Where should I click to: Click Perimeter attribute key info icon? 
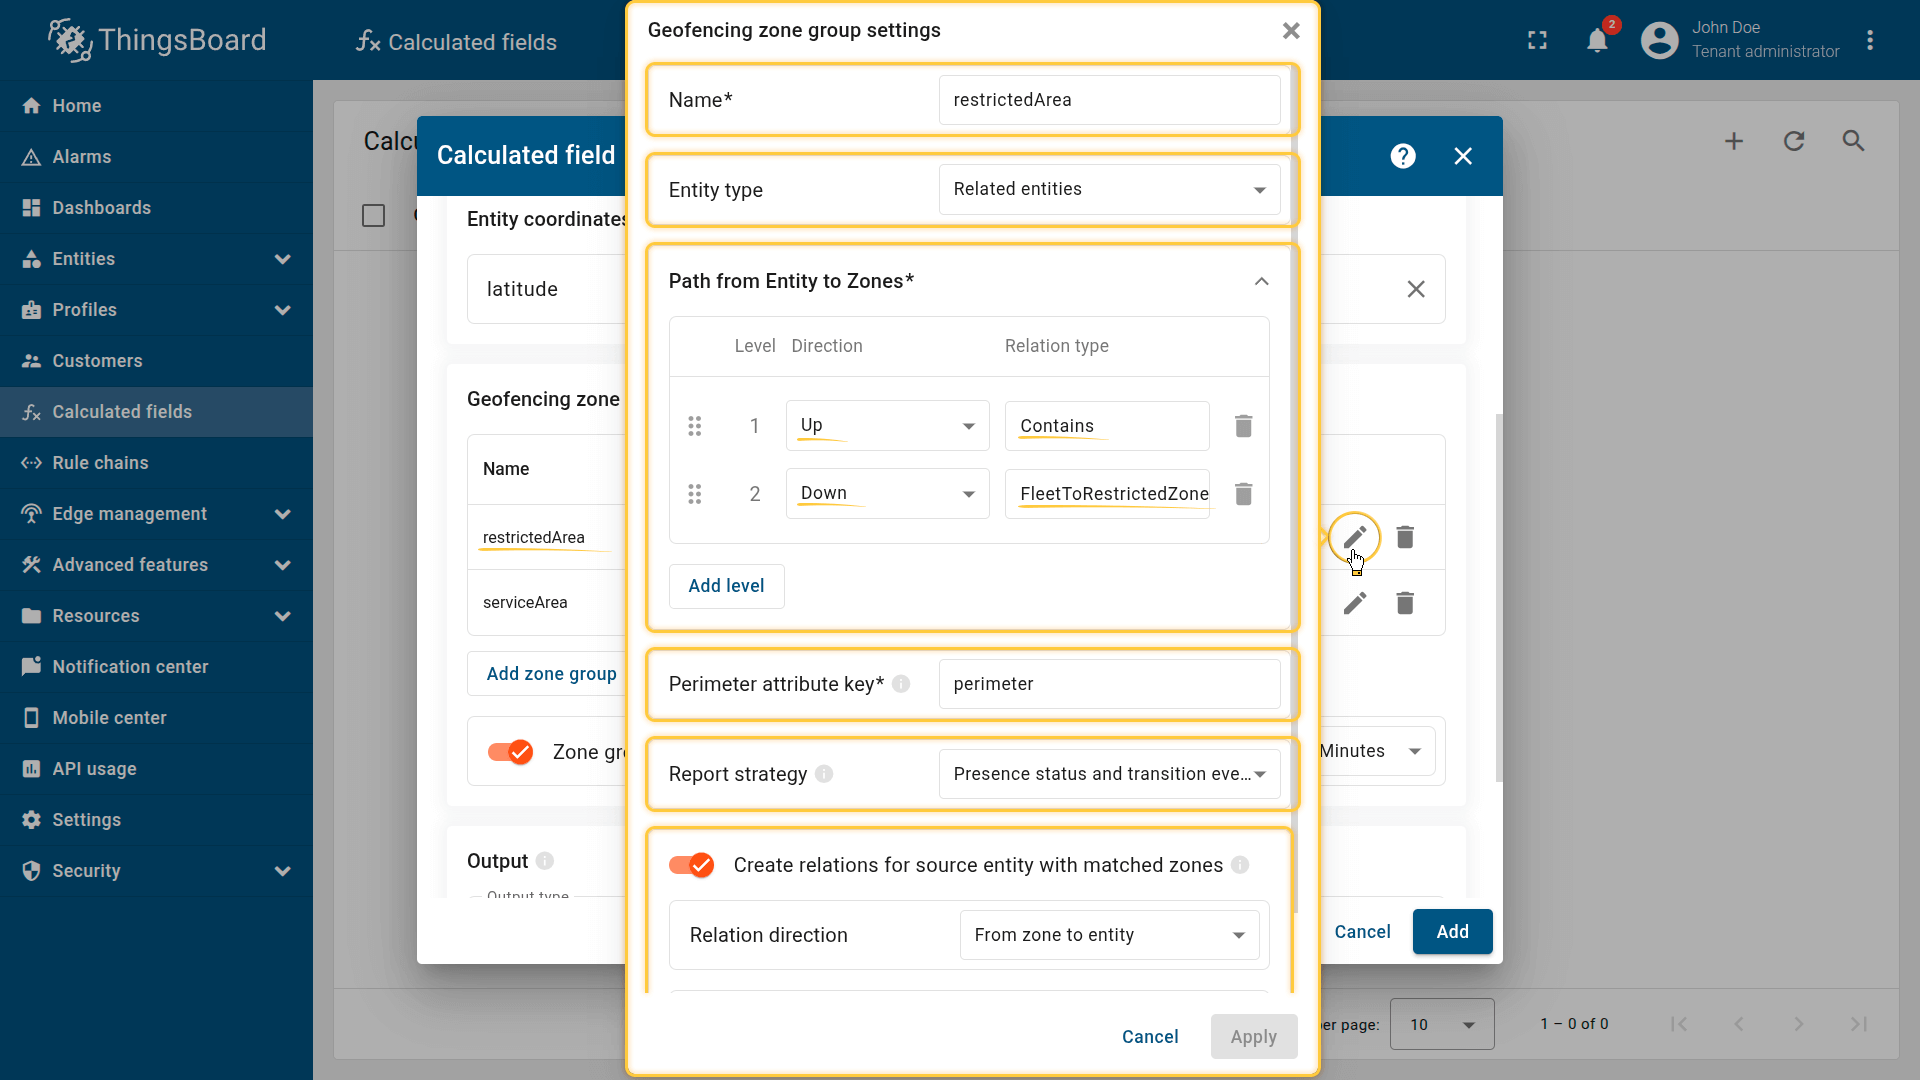click(x=901, y=684)
